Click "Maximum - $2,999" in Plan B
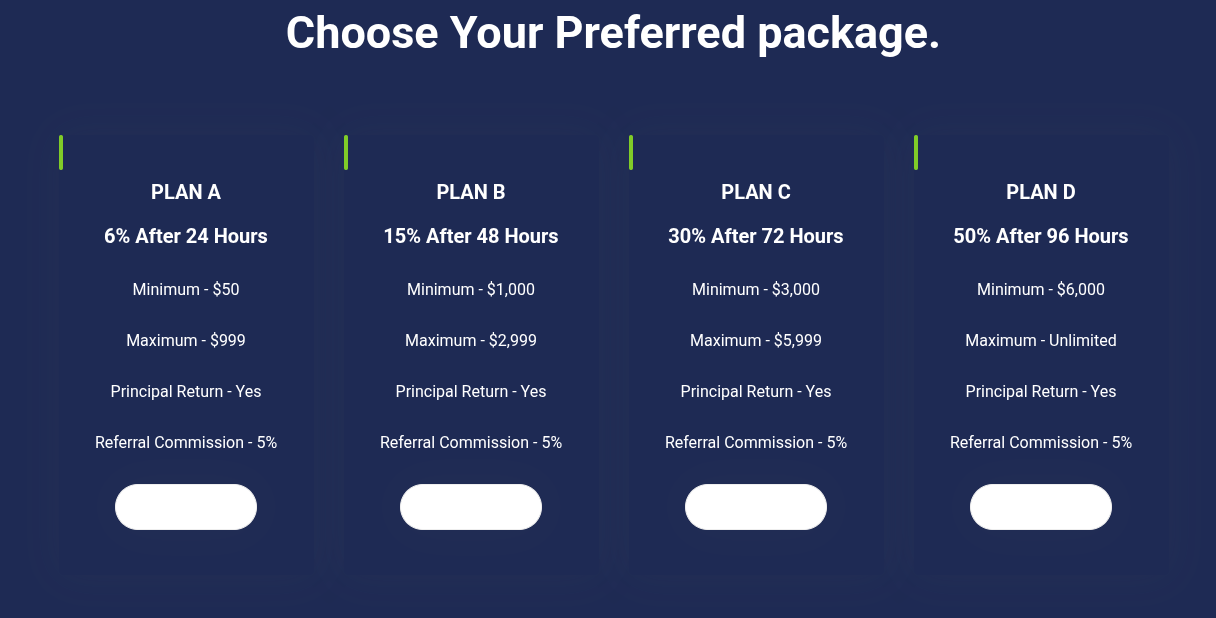 tap(471, 341)
